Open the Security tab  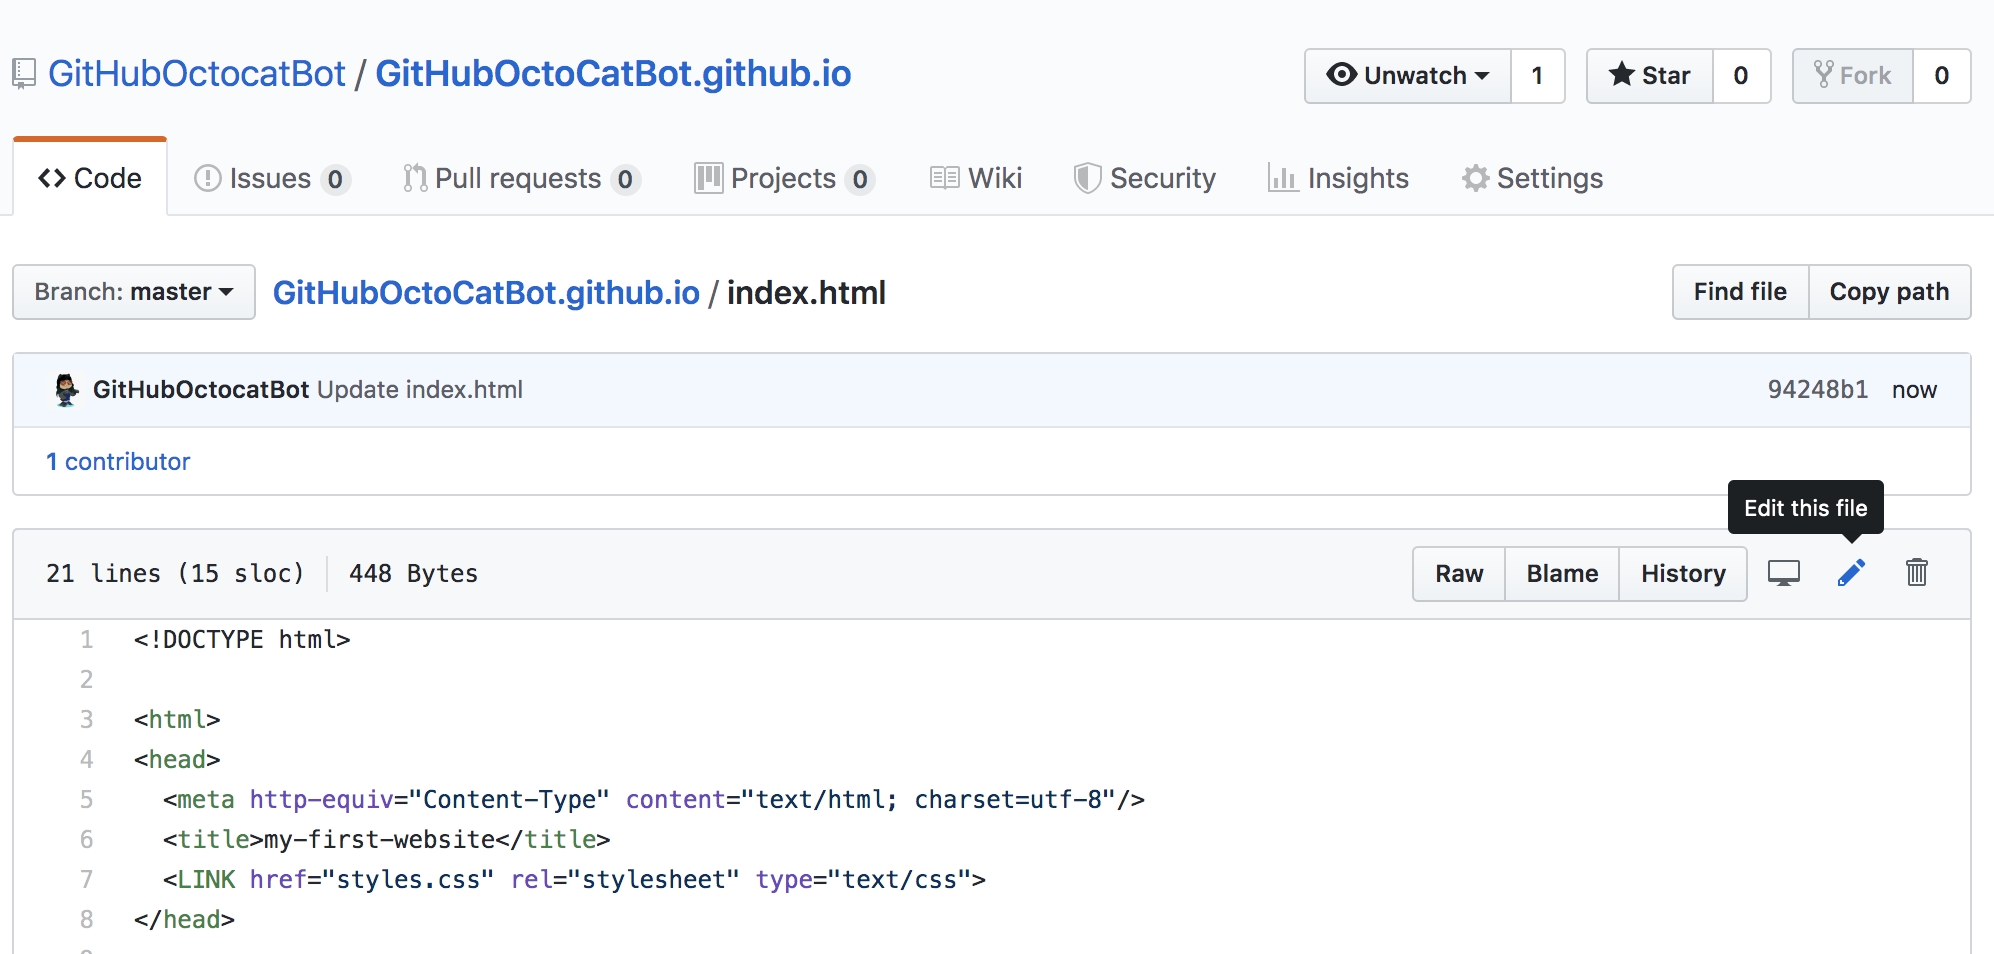pyautogui.click(x=1145, y=178)
